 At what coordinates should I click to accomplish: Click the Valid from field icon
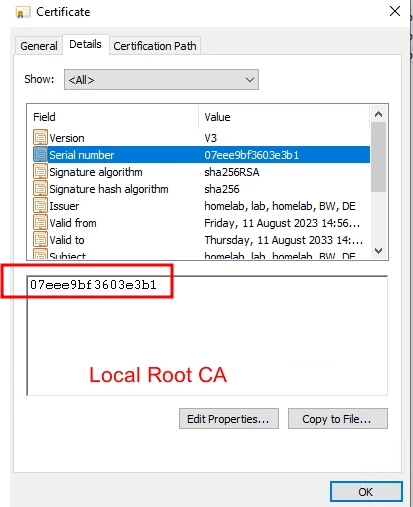coord(40,223)
